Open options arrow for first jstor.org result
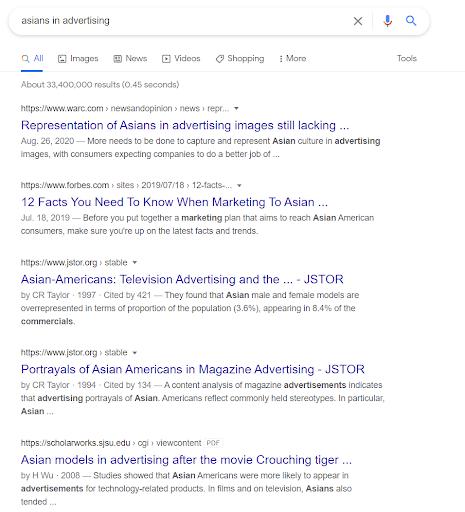465x512 pixels. 135,263
